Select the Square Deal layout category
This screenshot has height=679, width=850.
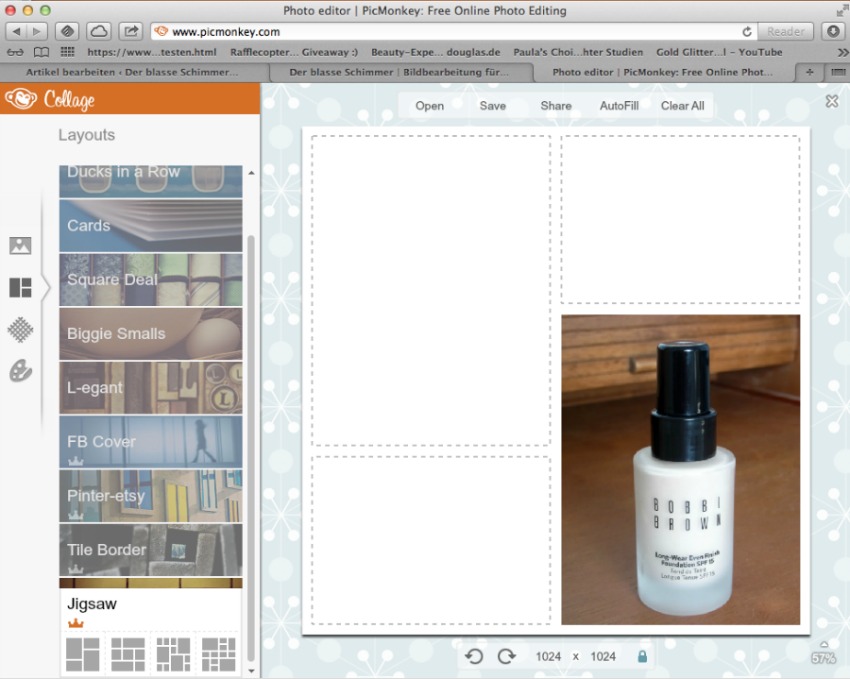(151, 280)
